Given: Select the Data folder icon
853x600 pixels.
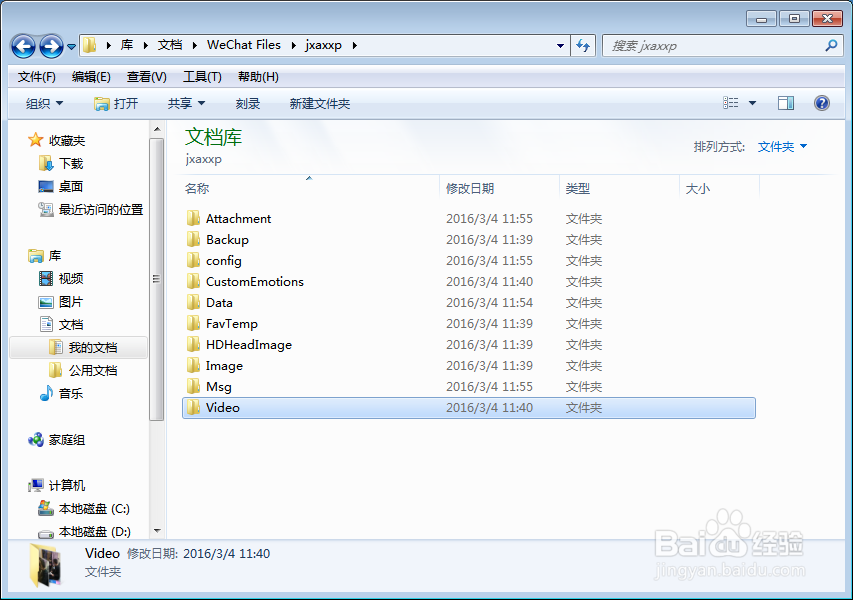Looking at the screenshot, I should pos(193,302).
